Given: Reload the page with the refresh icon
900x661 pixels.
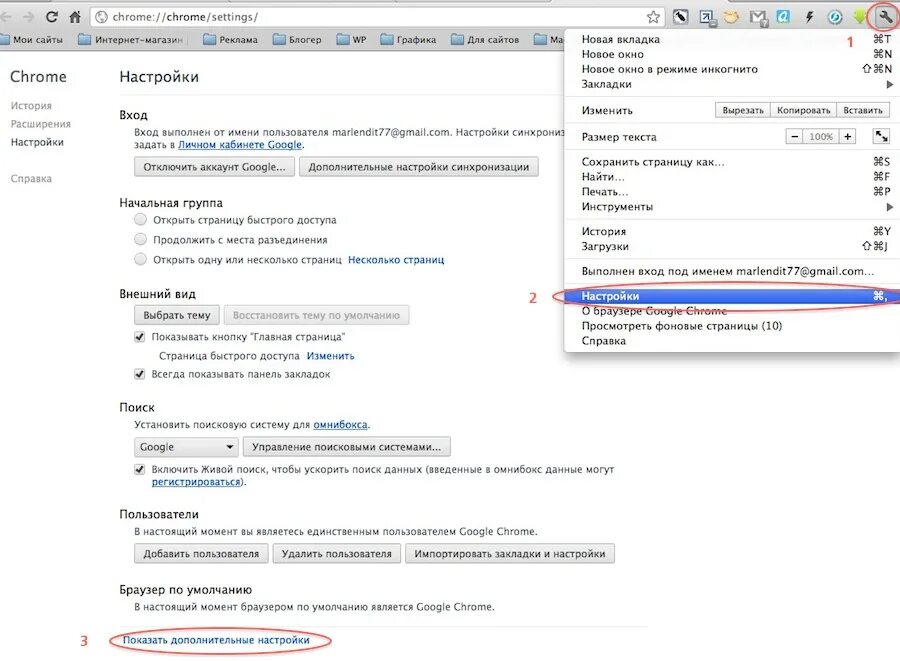Looking at the screenshot, I should 52,17.
